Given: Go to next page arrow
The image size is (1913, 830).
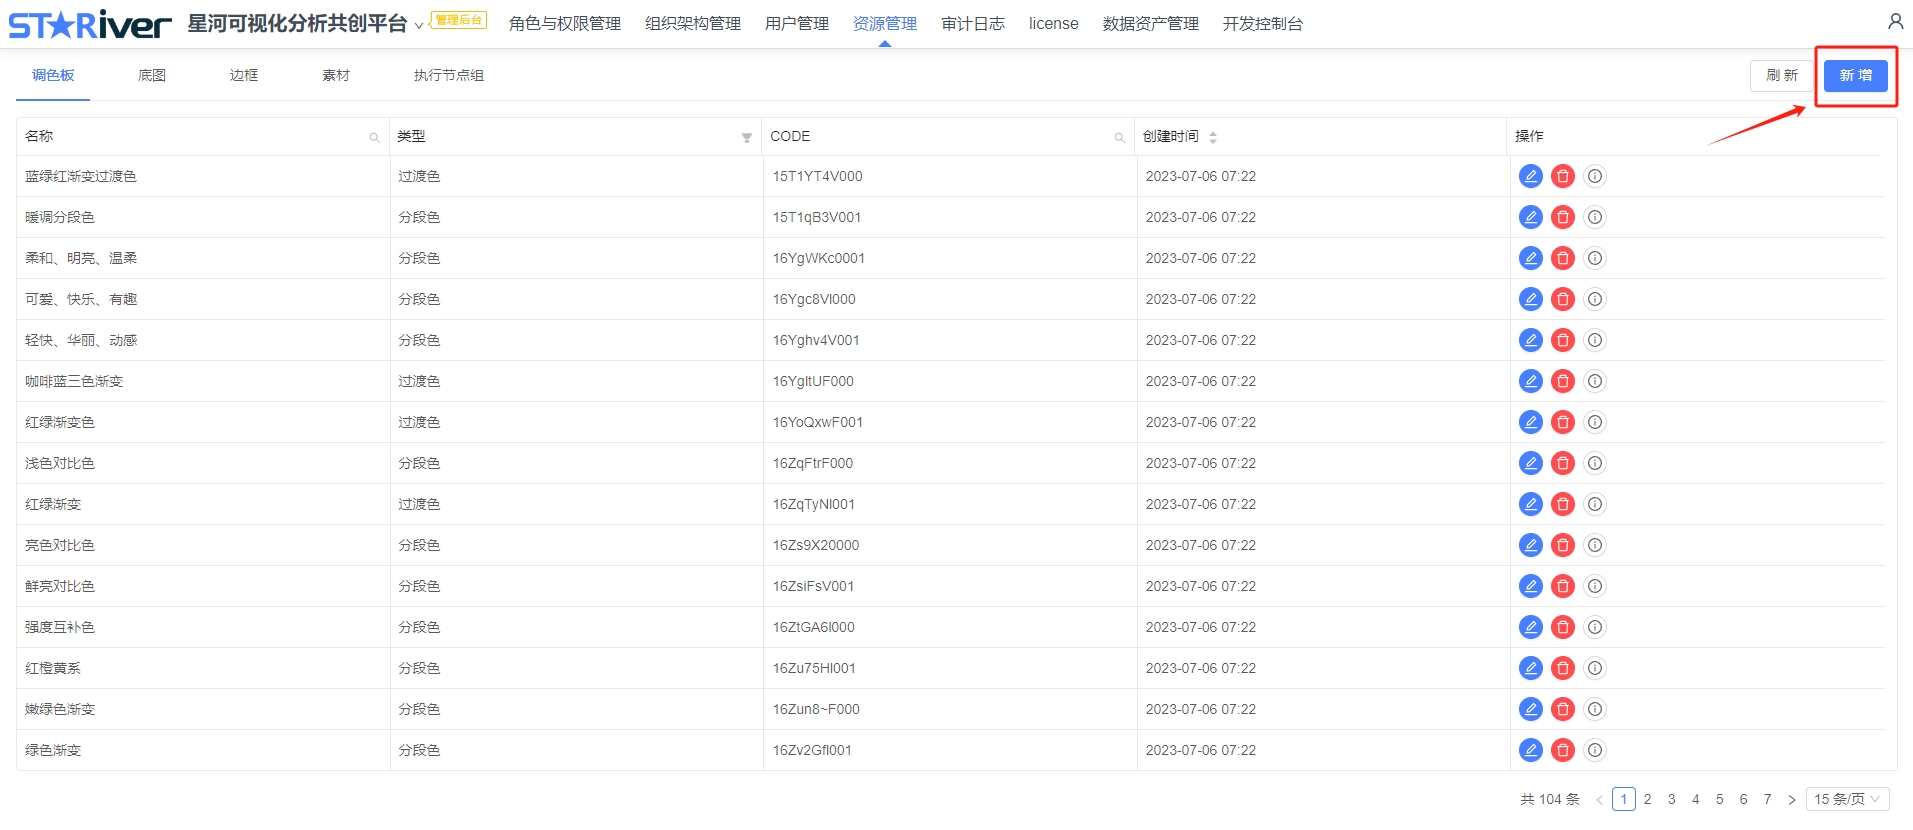Looking at the screenshot, I should click(1791, 799).
